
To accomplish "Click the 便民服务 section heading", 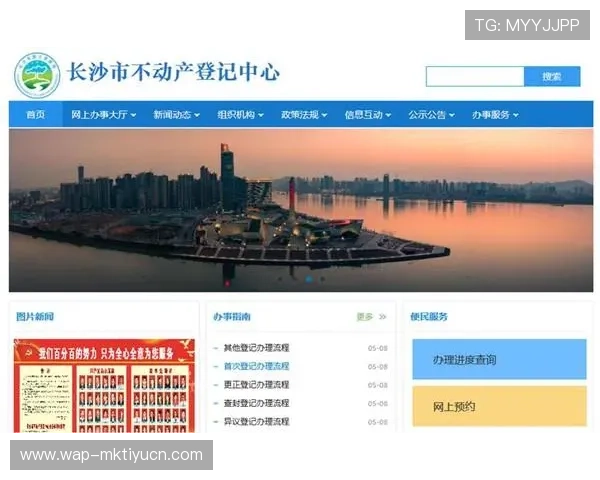I will [x=429, y=317].
